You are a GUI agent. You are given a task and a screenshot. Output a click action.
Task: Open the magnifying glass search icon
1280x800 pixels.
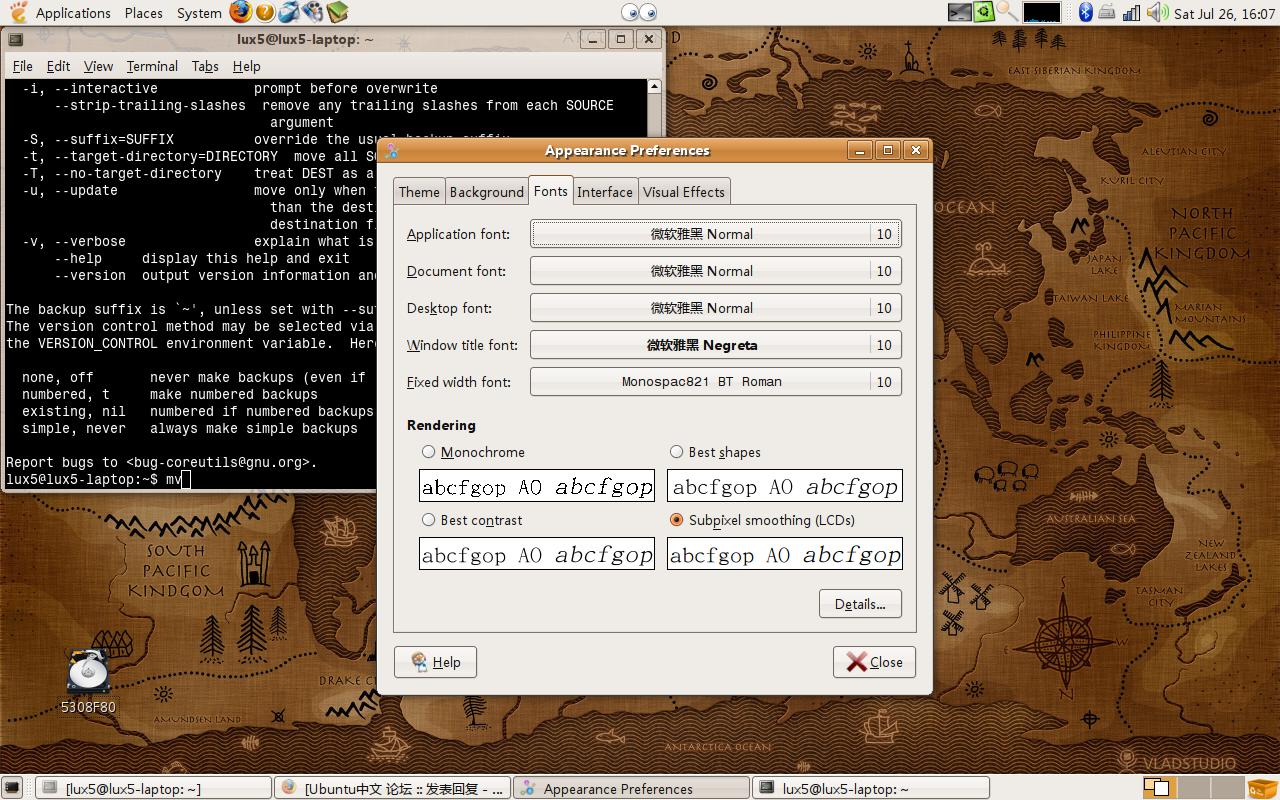(1008, 12)
